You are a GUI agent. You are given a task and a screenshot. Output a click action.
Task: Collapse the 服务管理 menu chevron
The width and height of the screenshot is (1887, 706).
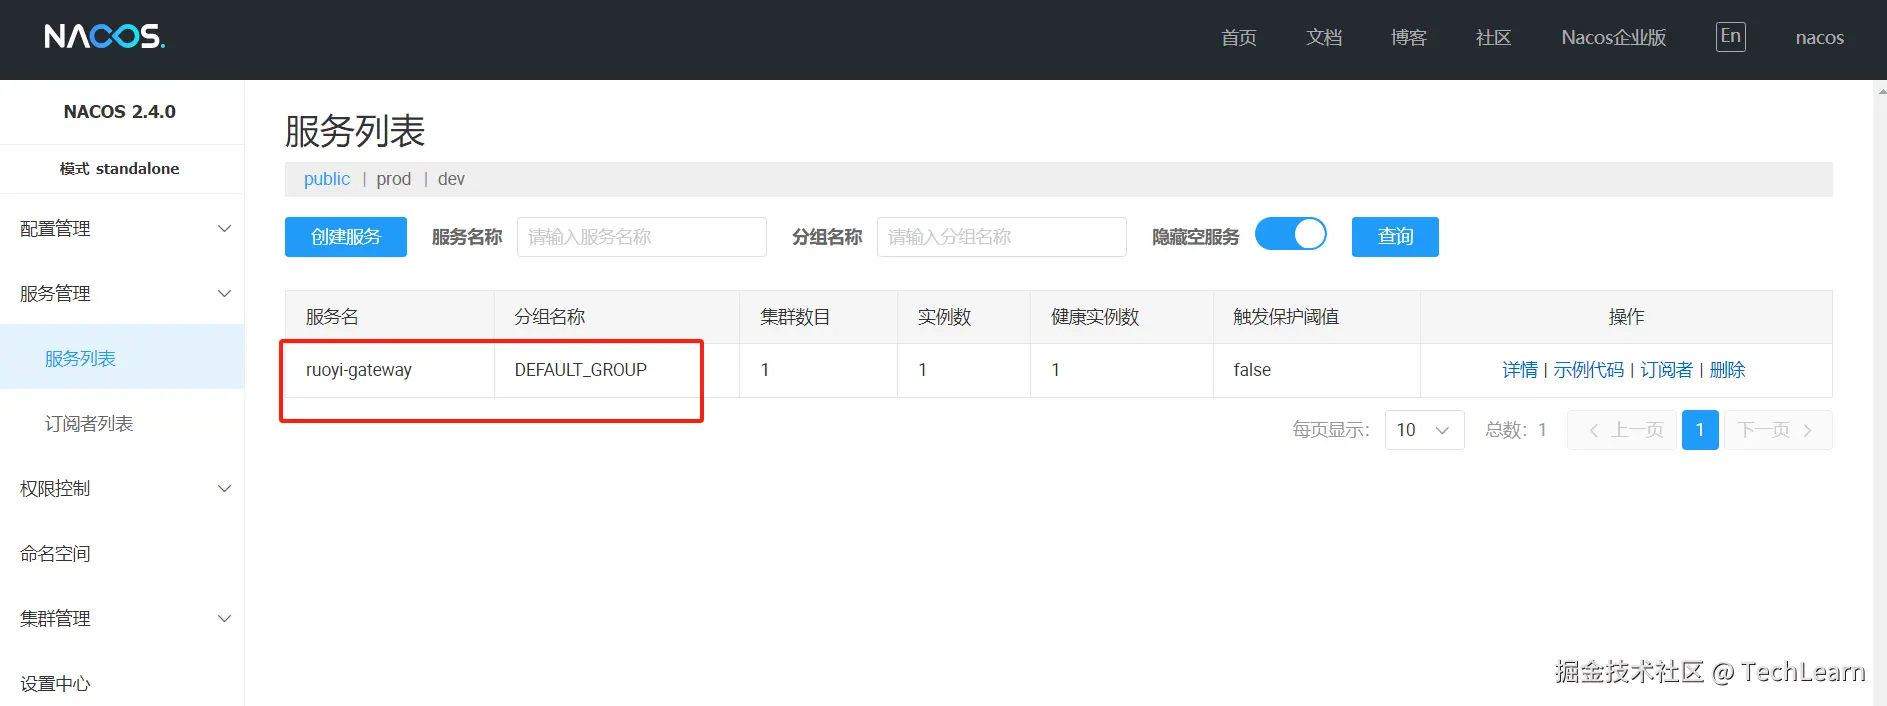[x=225, y=294]
